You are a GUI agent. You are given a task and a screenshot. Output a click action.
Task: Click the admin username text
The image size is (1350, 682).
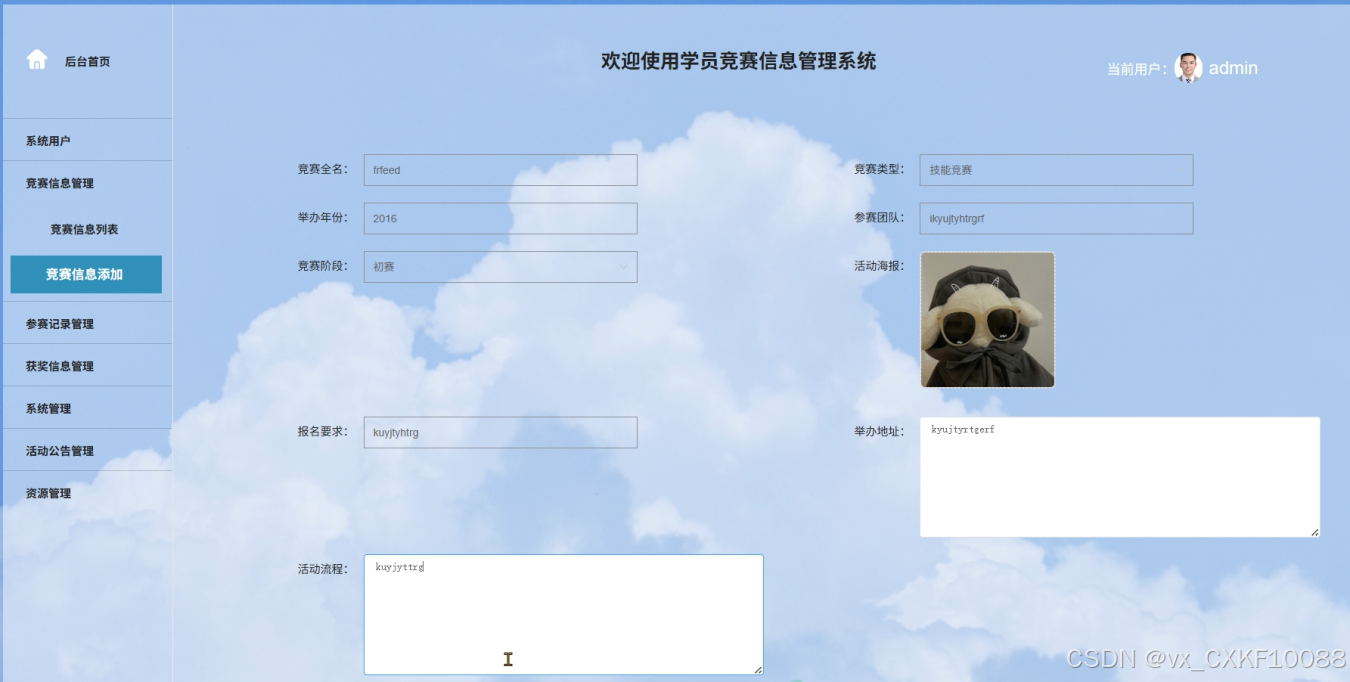[x=1233, y=68]
